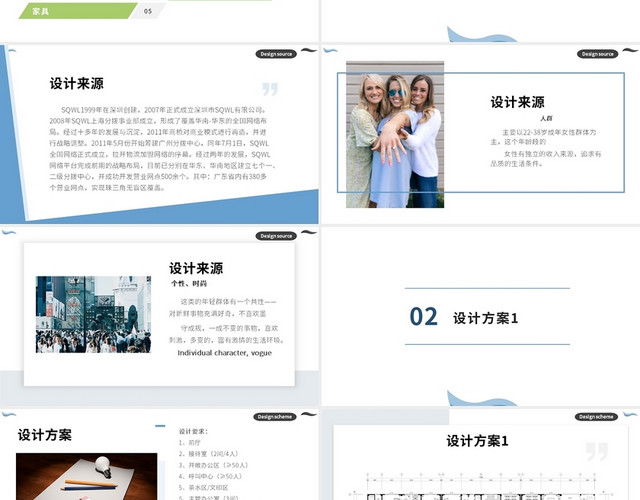The height and width of the screenshot is (500, 640).
Task: Click the Design scheme badge on the lightbulb slide
Action: pos(275,417)
